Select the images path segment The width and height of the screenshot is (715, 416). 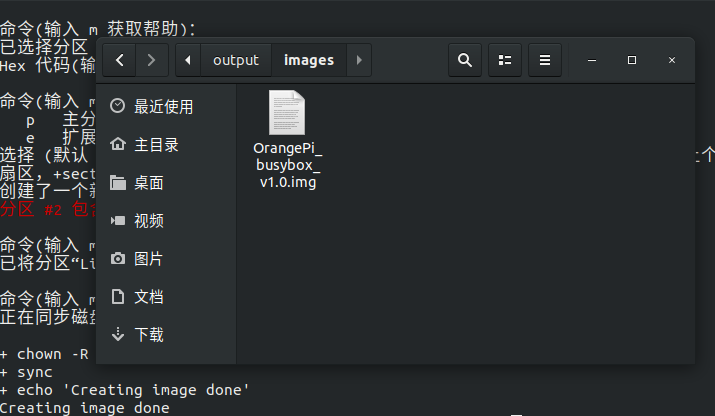click(309, 60)
